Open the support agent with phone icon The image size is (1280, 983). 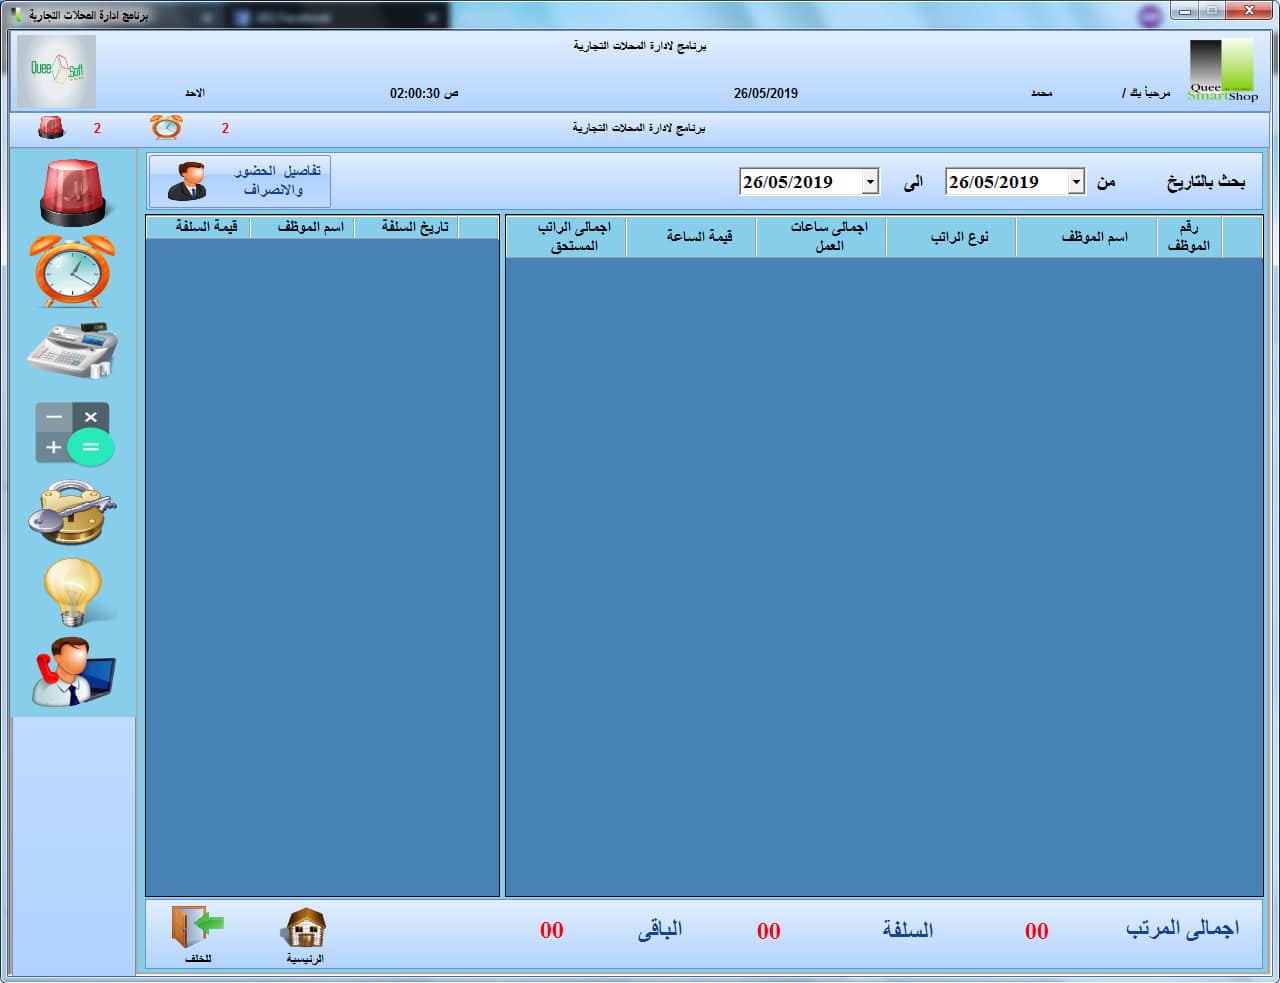pos(73,672)
